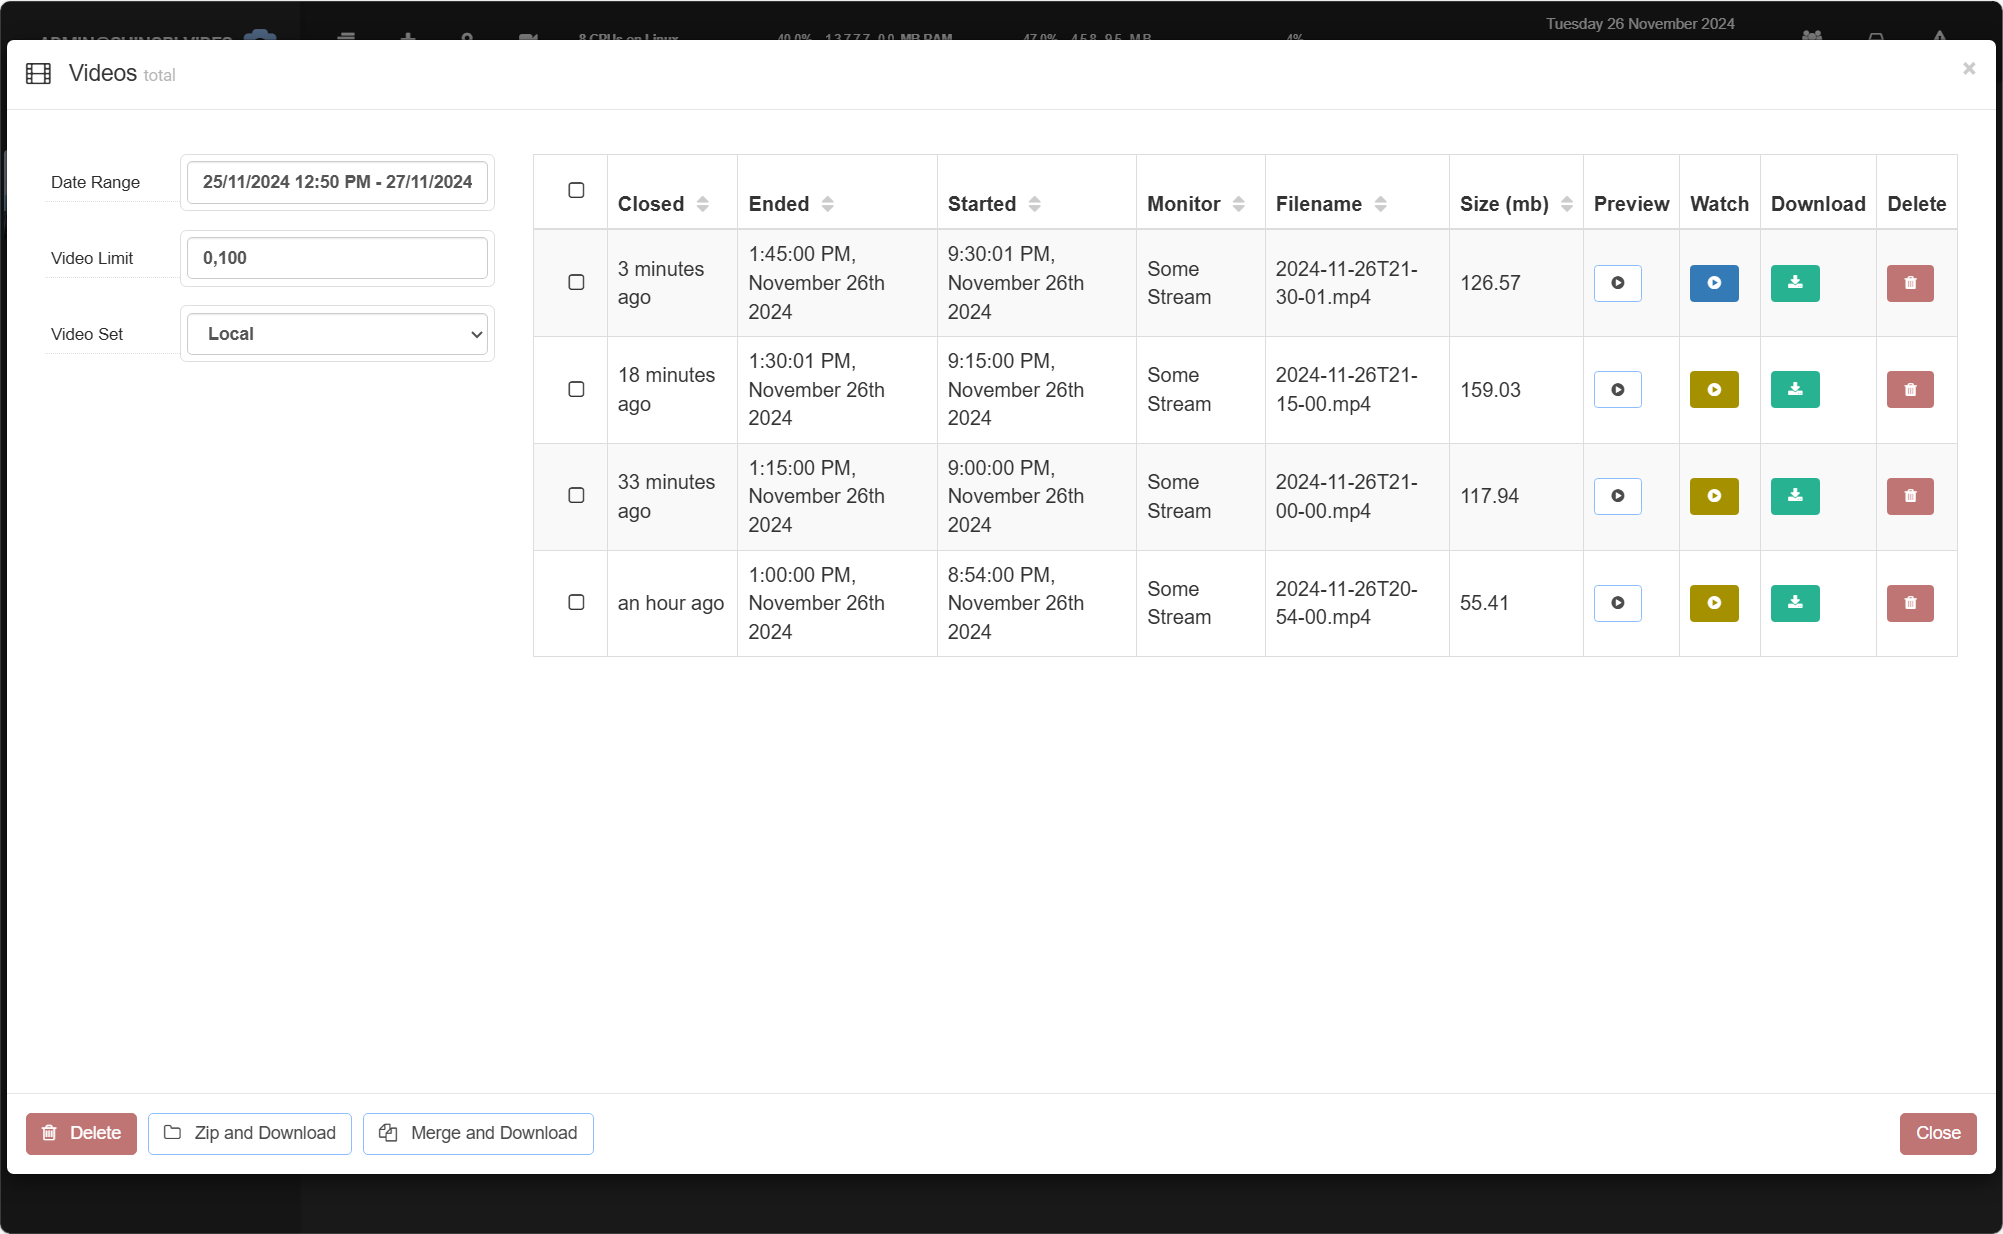Click size value 117.94

pos(1489,496)
